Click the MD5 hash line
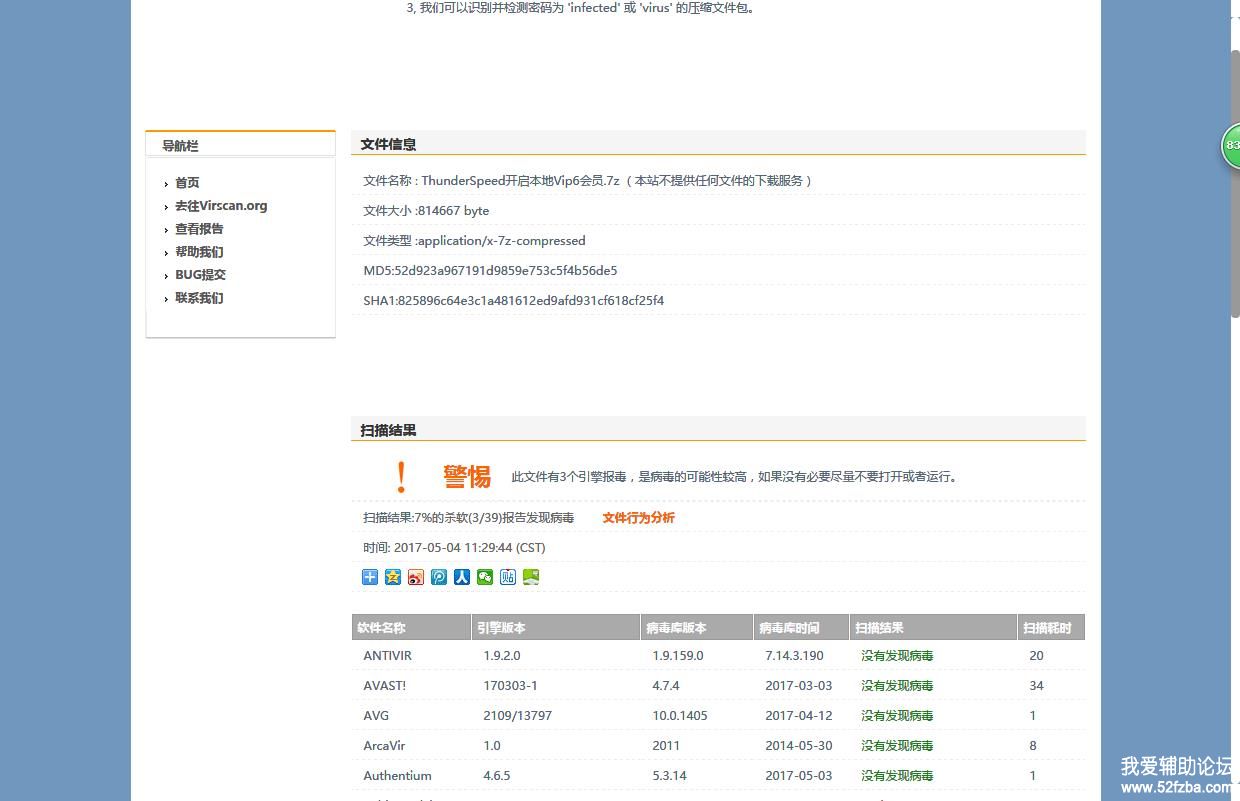1240x801 pixels. pos(490,271)
